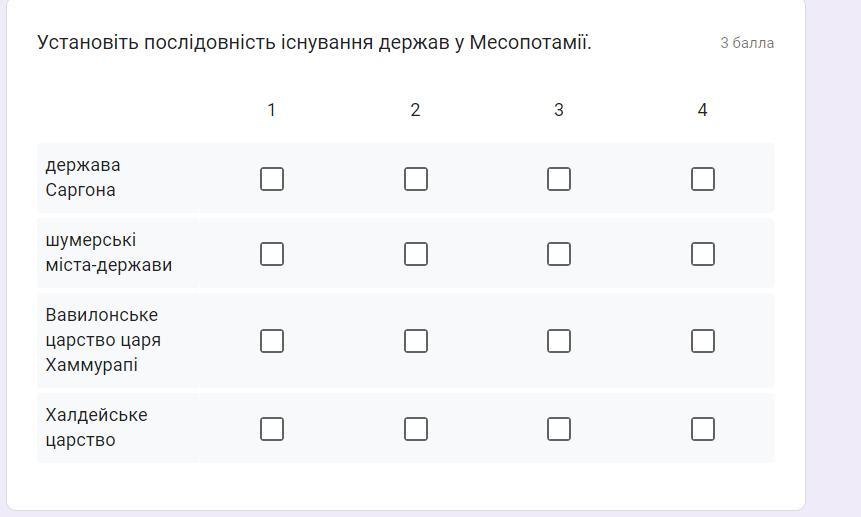Check column 2 for Вавилонське царство Хаммурапі
The width and height of the screenshot is (861, 517).
(x=415, y=341)
